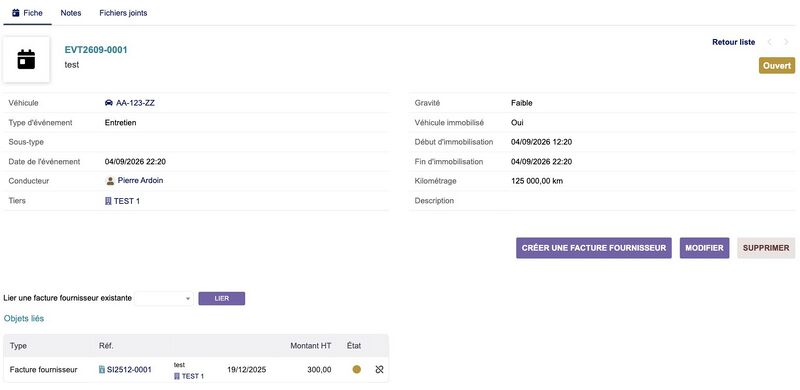Click the Ouvert status badge
The image size is (800, 390).
pos(777,65)
